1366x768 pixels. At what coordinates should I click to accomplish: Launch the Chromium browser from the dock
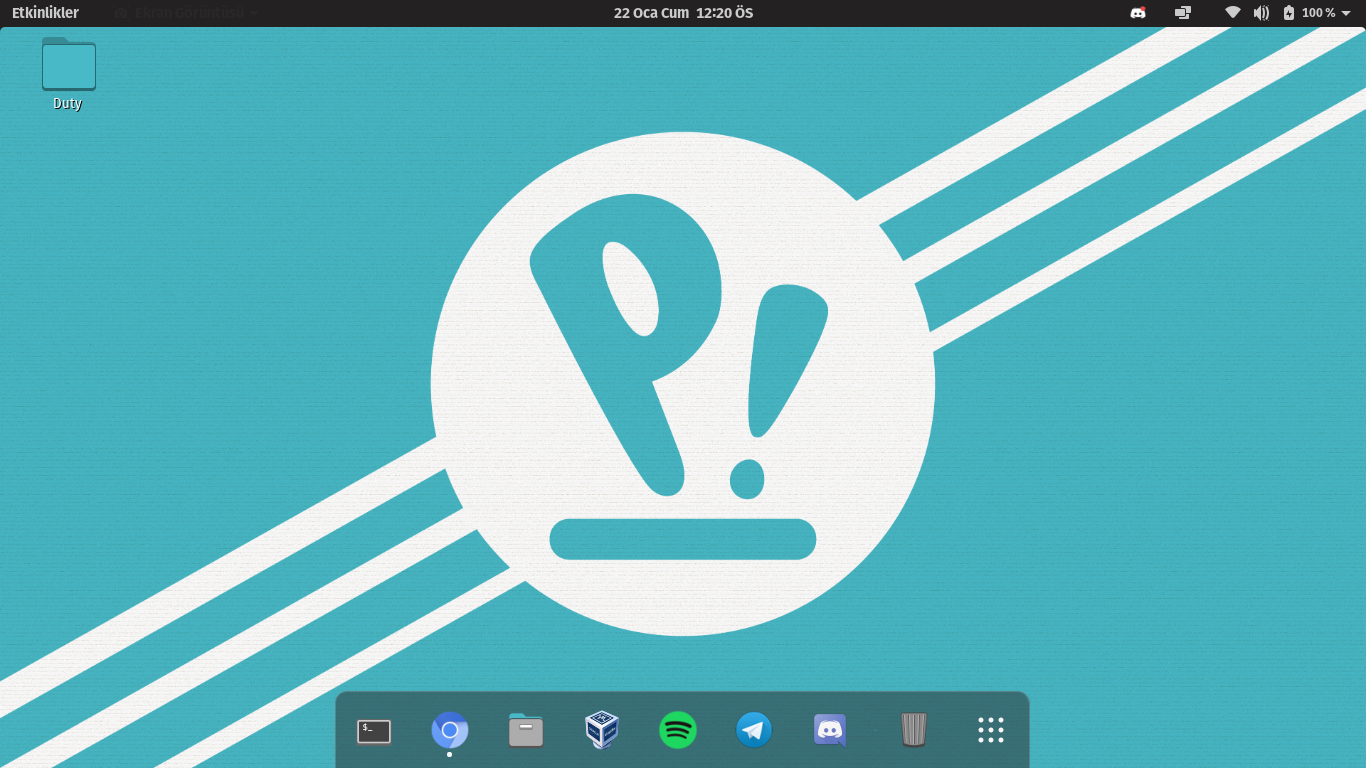coord(450,730)
